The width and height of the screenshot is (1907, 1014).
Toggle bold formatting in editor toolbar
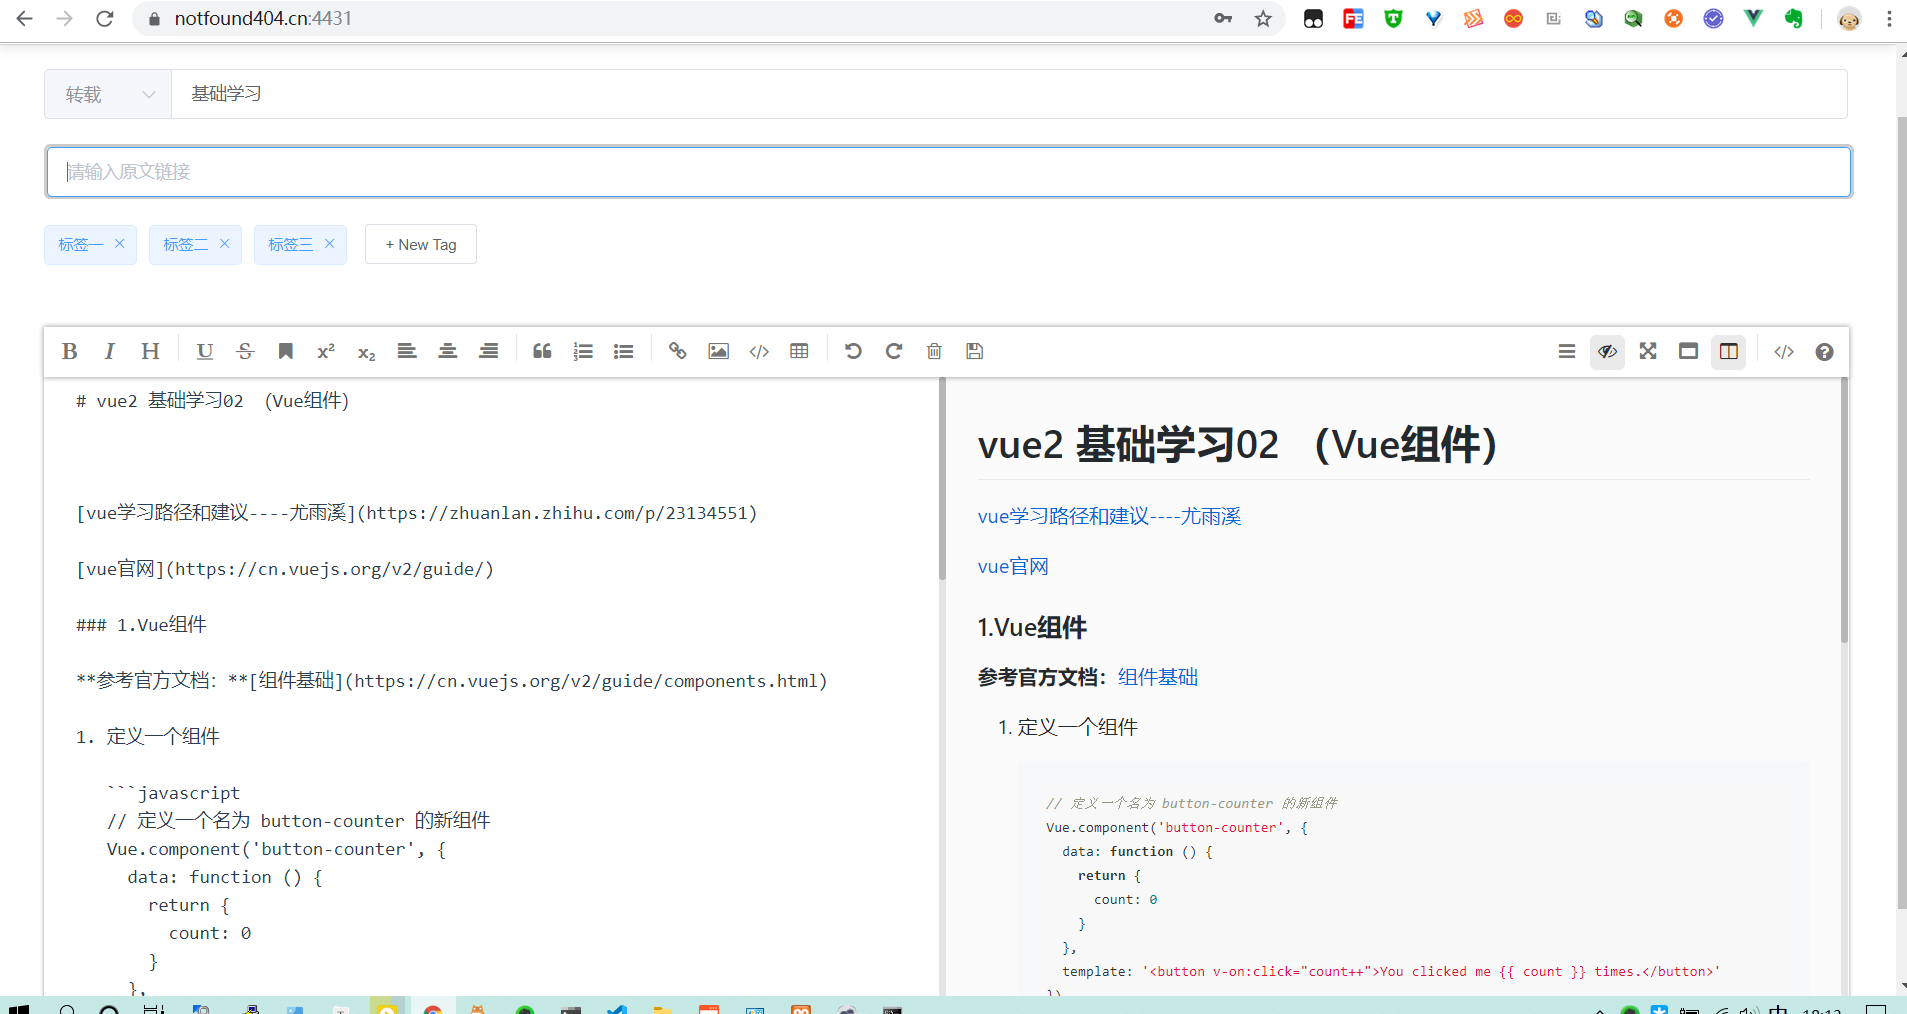pos(69,351)
